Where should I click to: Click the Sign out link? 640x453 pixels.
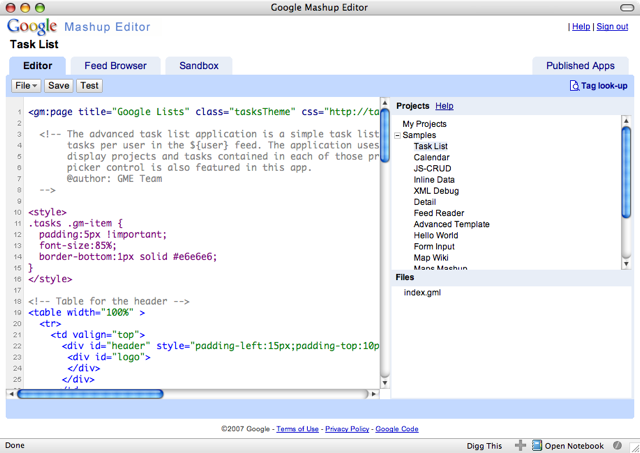pos(612,27)
